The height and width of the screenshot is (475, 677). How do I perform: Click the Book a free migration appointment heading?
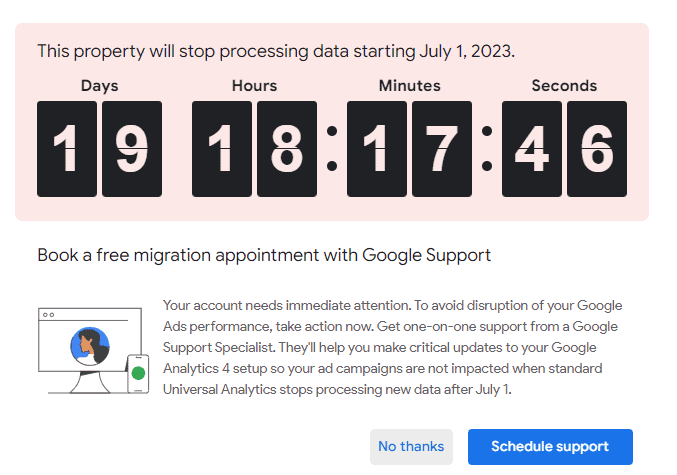(264, 255)
